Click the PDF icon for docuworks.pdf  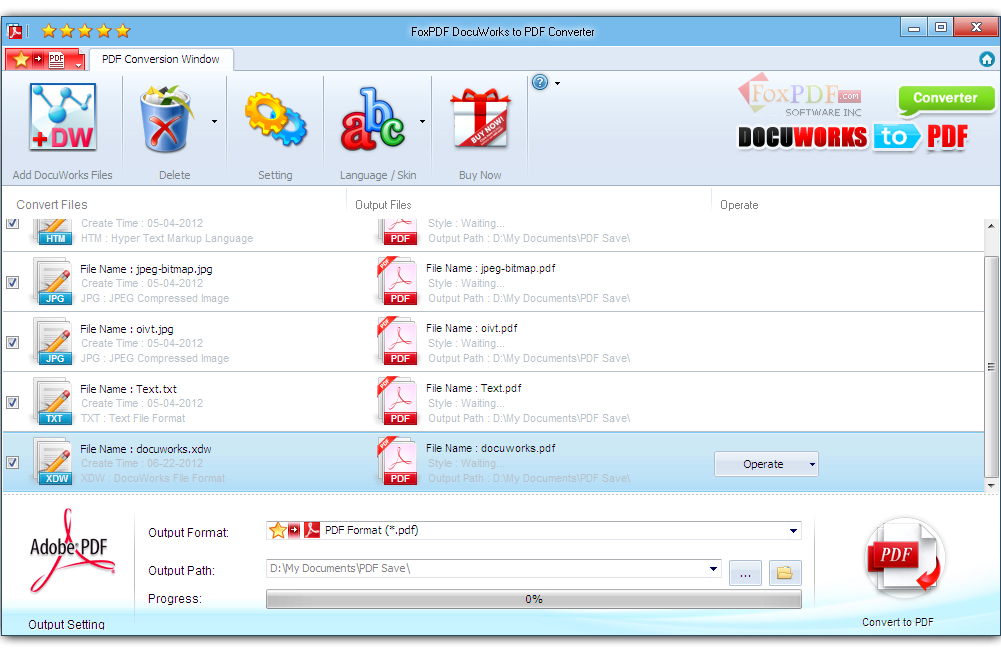coord(398,461)
